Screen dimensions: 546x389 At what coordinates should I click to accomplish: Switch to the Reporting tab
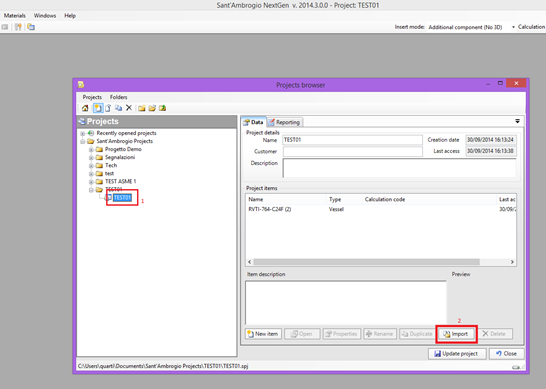point(284,122)
